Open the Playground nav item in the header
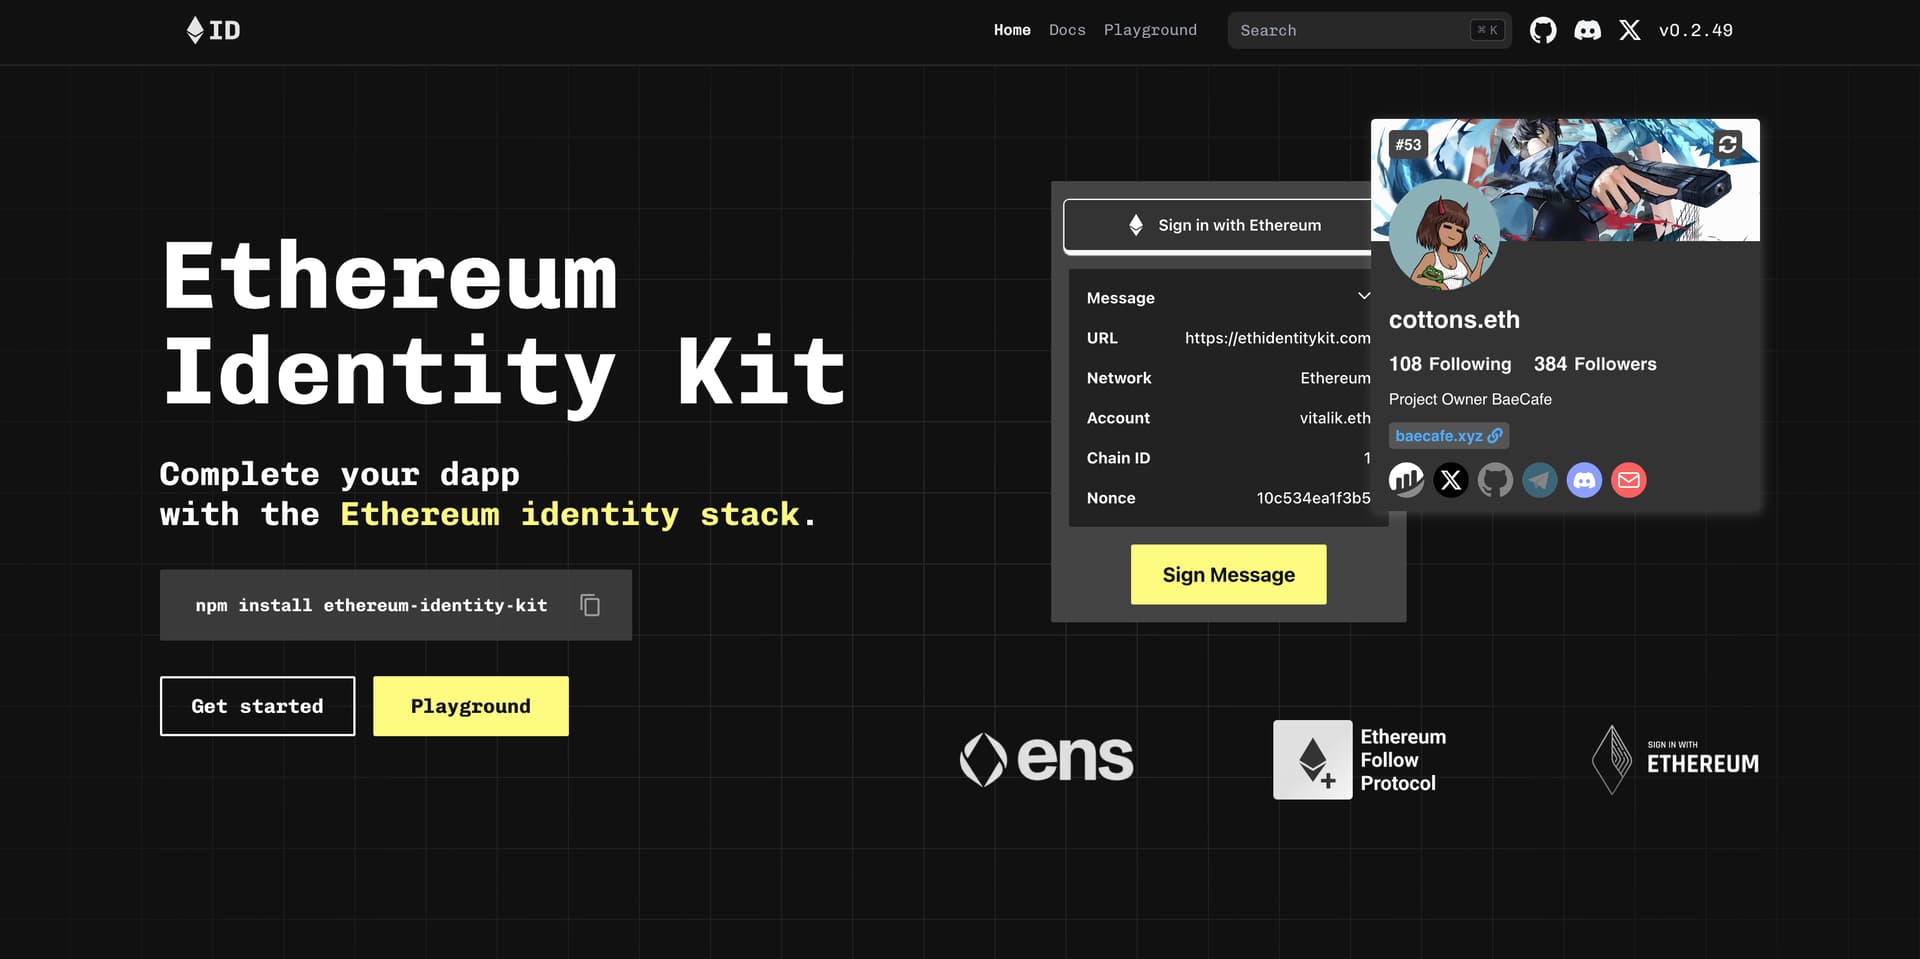Viewport: 1920px width, 959px height. [x=1150, y=30]
